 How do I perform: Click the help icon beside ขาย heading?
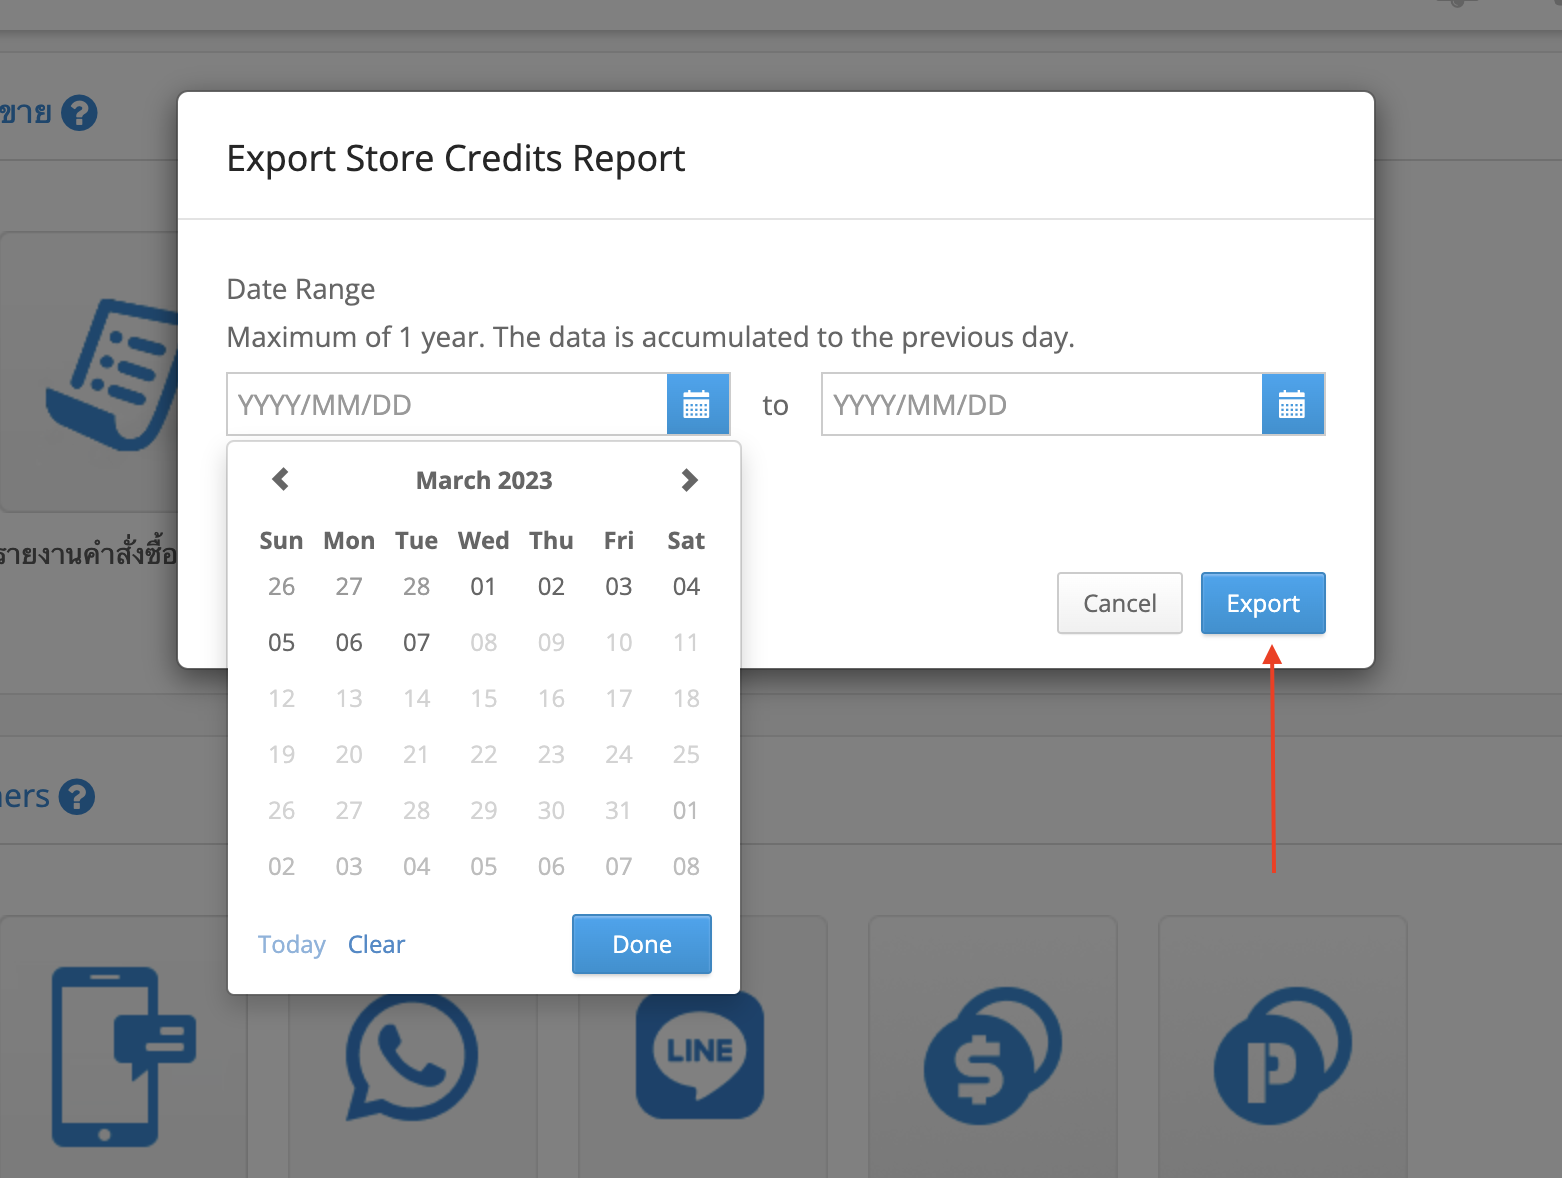[x=79, y=113]
